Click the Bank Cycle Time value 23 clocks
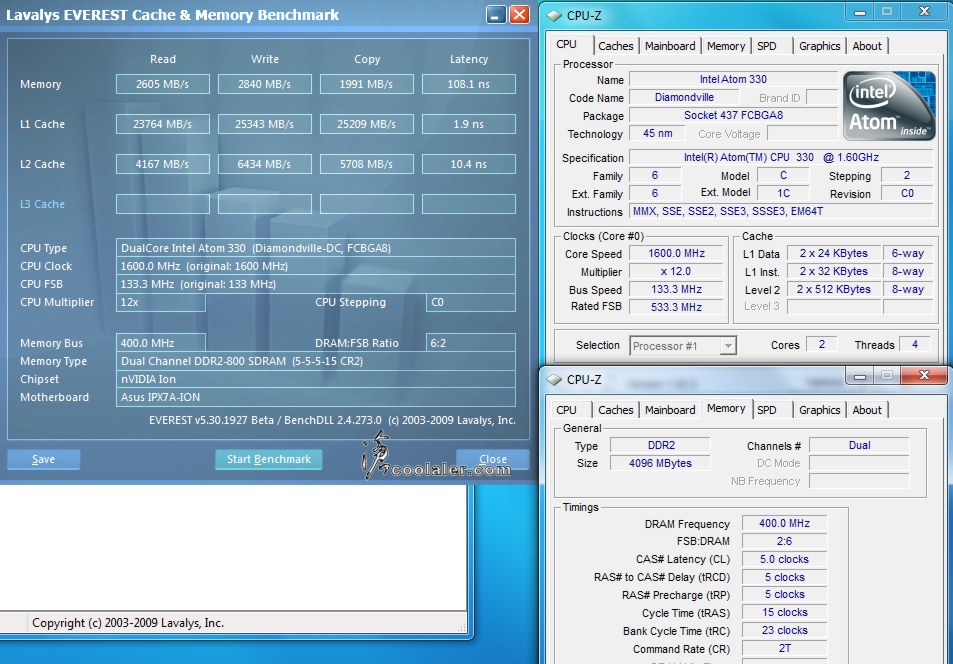953x664 pixels. click(x=784, y=630)
